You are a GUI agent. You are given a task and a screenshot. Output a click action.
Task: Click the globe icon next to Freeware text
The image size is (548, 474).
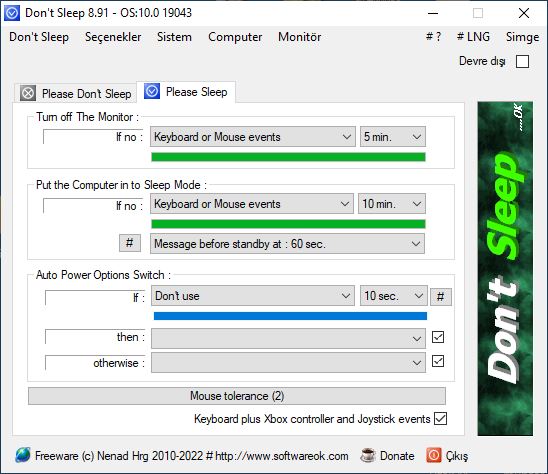click(x=23, y=455)
